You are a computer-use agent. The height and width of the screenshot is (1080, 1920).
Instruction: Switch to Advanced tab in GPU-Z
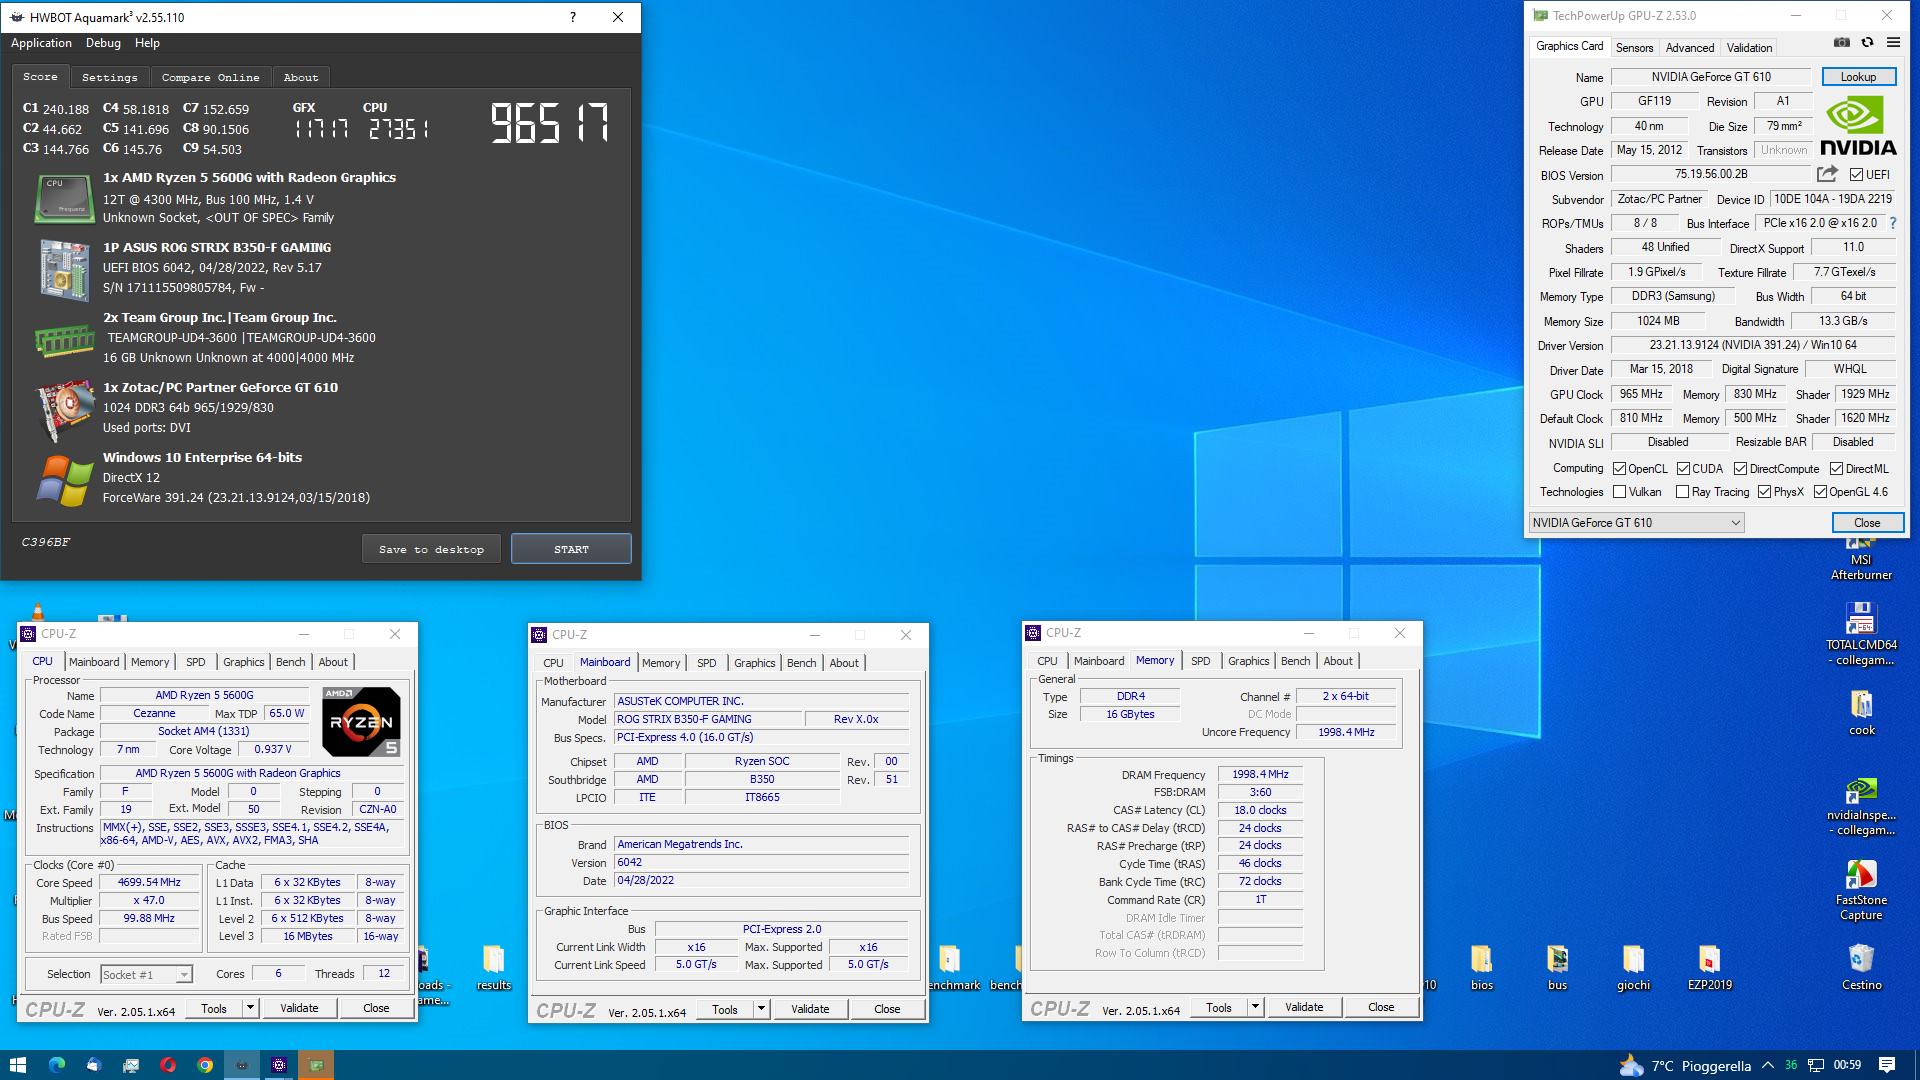(1689, 47)
